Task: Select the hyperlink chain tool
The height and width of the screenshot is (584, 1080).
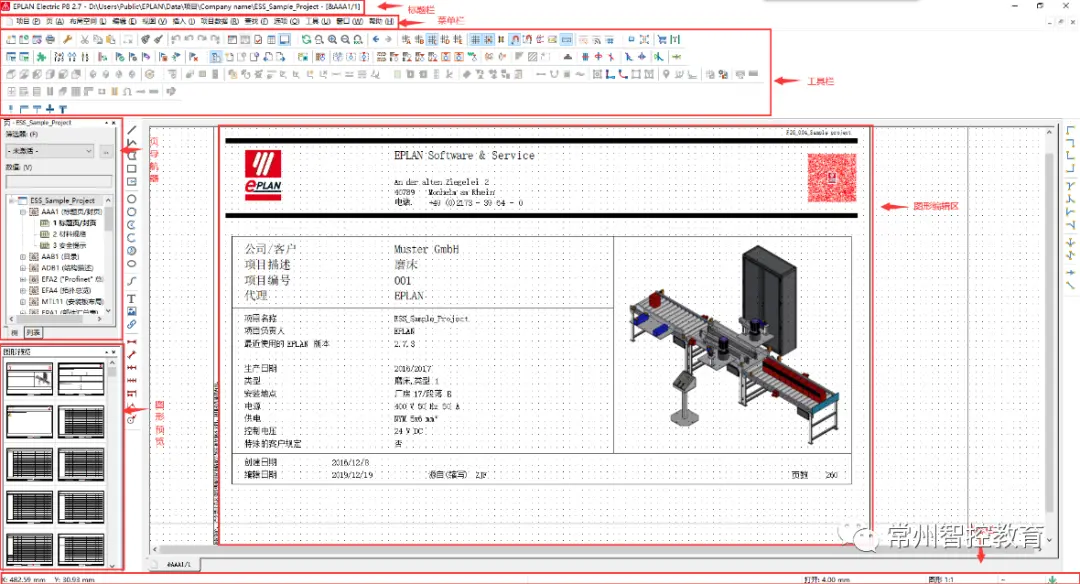Action: (132, 324)
